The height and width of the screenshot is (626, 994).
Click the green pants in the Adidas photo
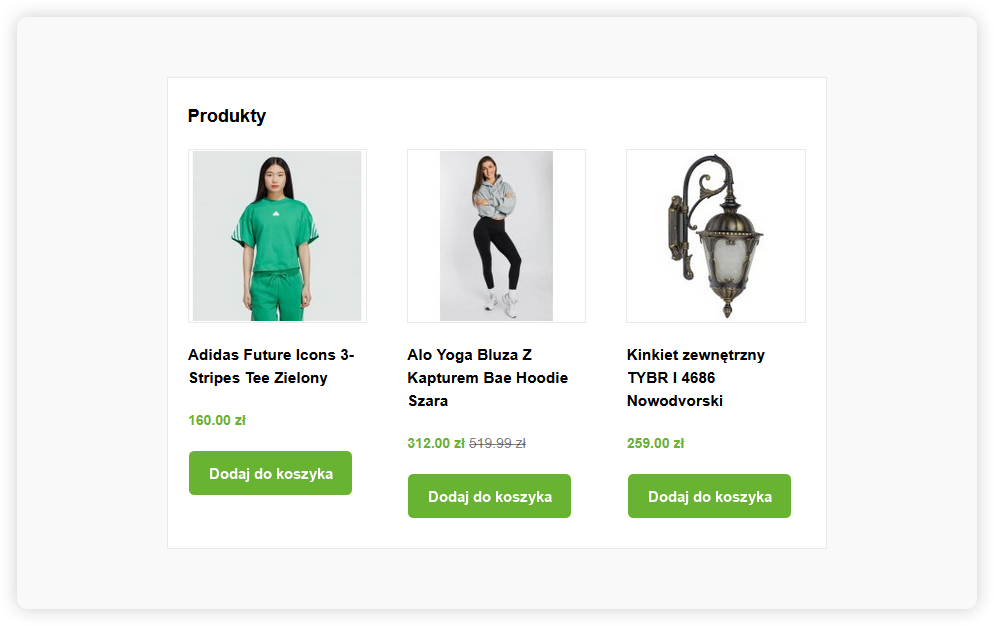tap(275, 298)
